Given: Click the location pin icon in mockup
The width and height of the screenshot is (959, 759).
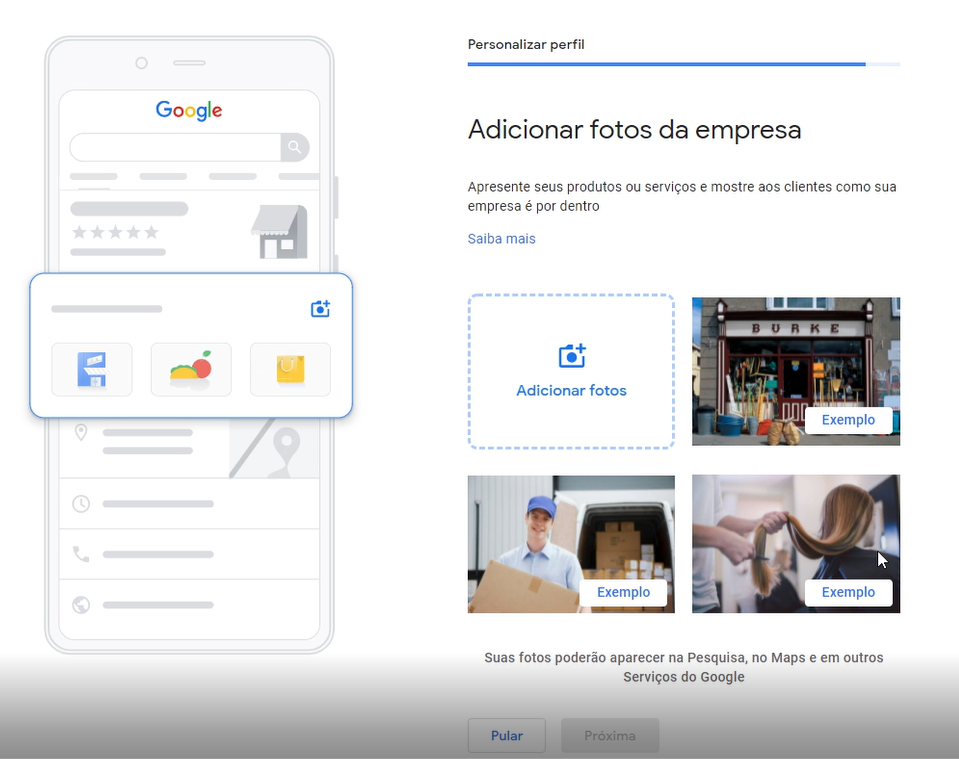Looking at the screenshot, I should pos(81,433).
